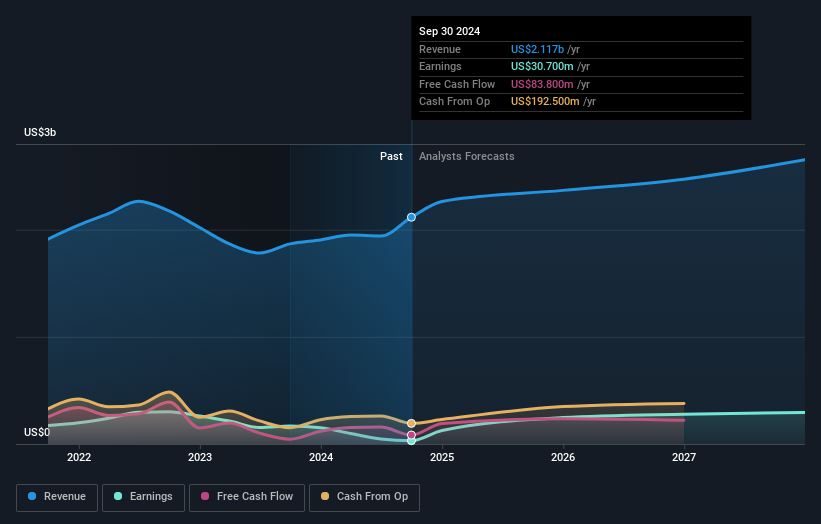Click the 'Earnings' row label in tooltip
The image size is (821, 524).
440,66
